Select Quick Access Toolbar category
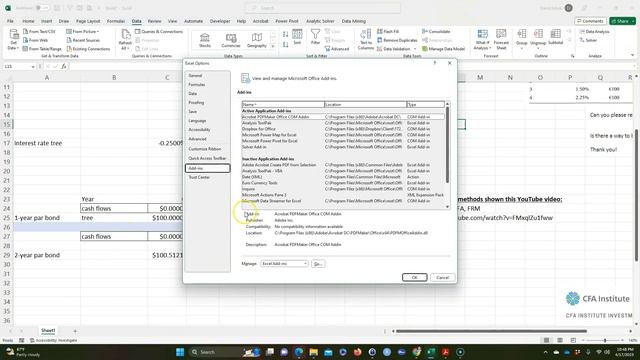This screenshot has width=640, height=360. [207, 158]
